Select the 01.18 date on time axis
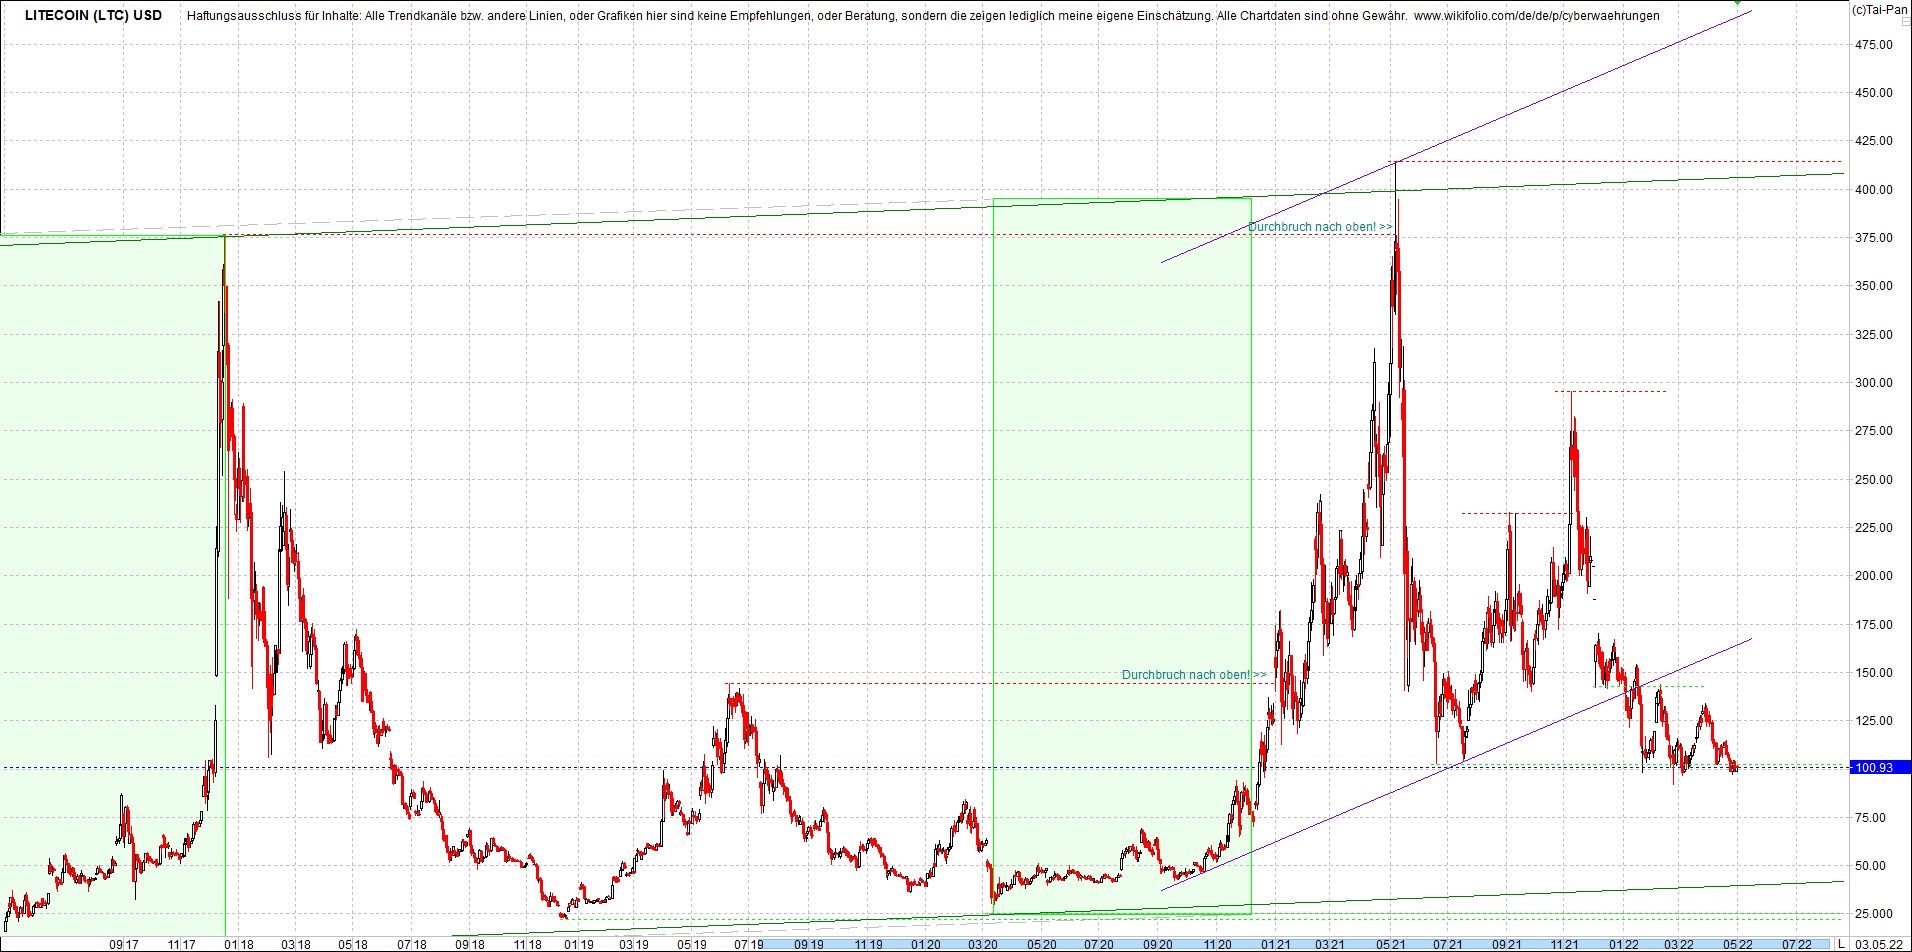The image size is (1912, 952). point(238,944)
